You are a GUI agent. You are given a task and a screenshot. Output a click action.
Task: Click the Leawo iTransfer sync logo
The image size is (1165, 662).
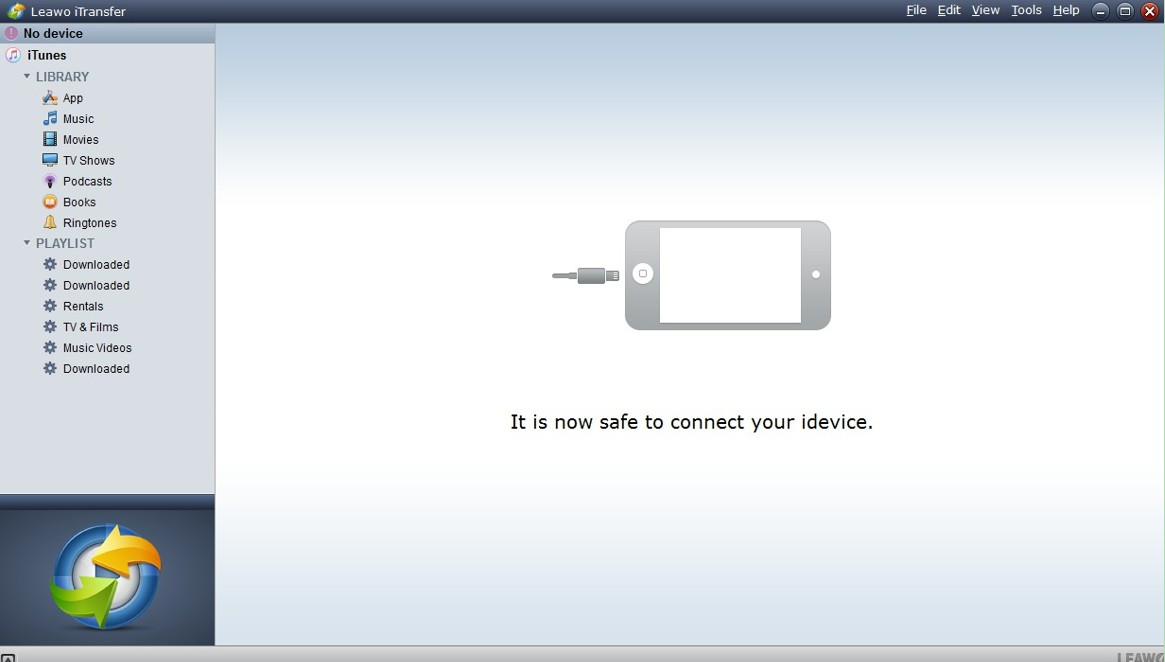(x=106, y=577)
